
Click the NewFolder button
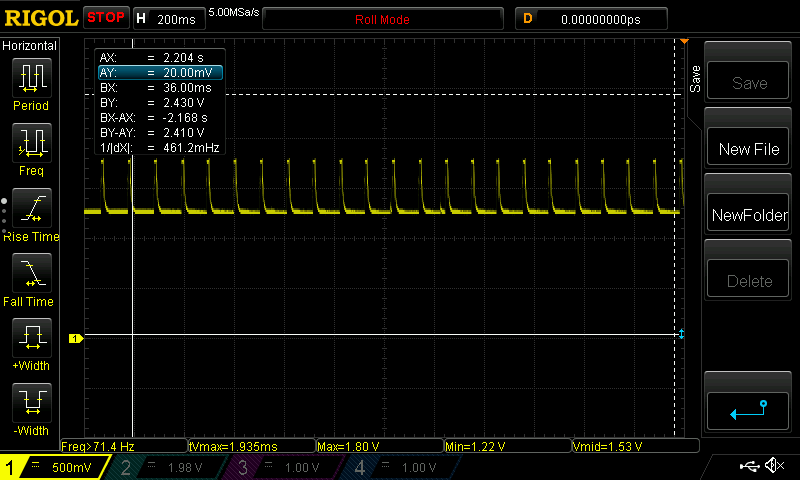coord(748,213)
